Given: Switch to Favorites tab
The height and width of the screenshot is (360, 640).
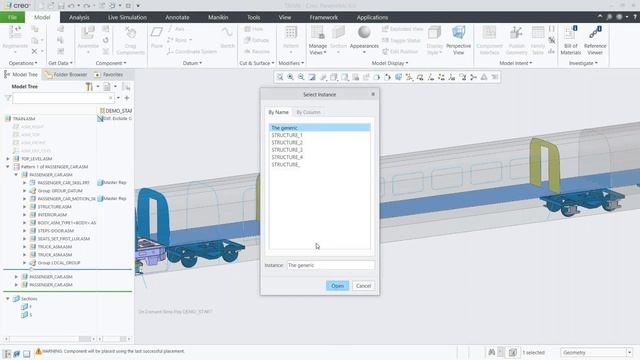Looking at the screenshot, I should [109, 75].
